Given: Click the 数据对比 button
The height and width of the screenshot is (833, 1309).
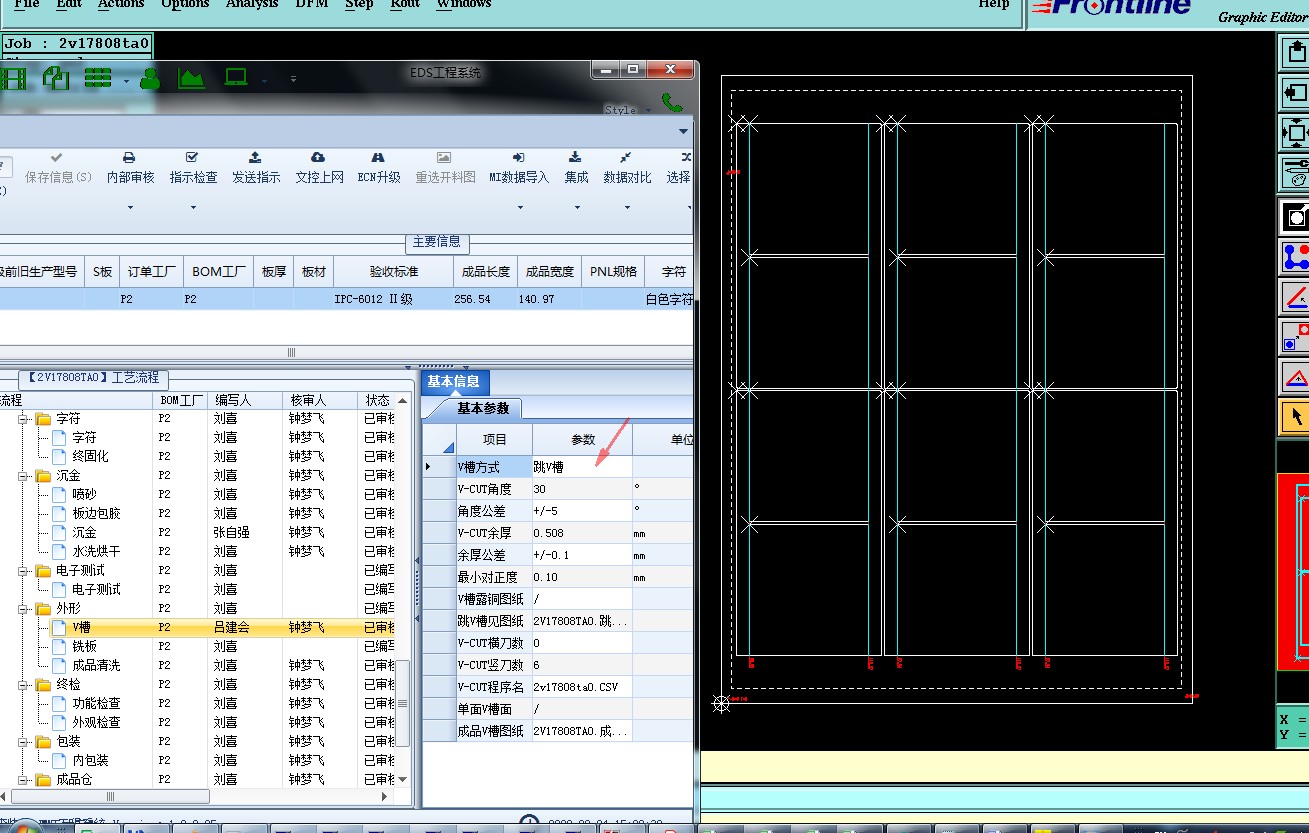Looking at the screenshot, I should pos(626,168).
